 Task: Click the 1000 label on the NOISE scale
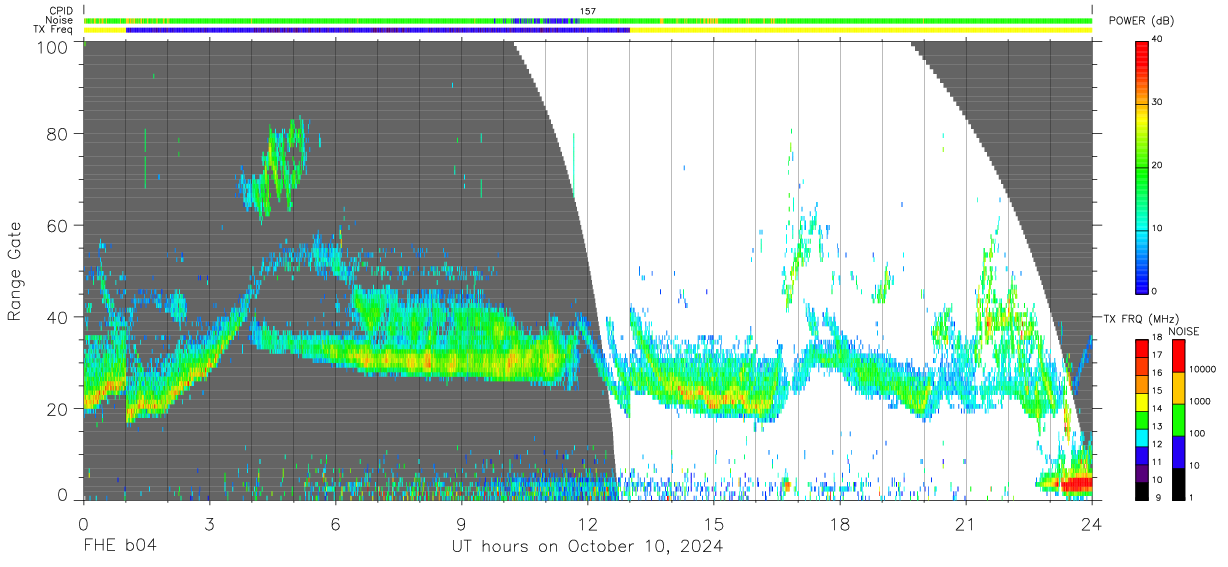click(x=1200, y=401)
